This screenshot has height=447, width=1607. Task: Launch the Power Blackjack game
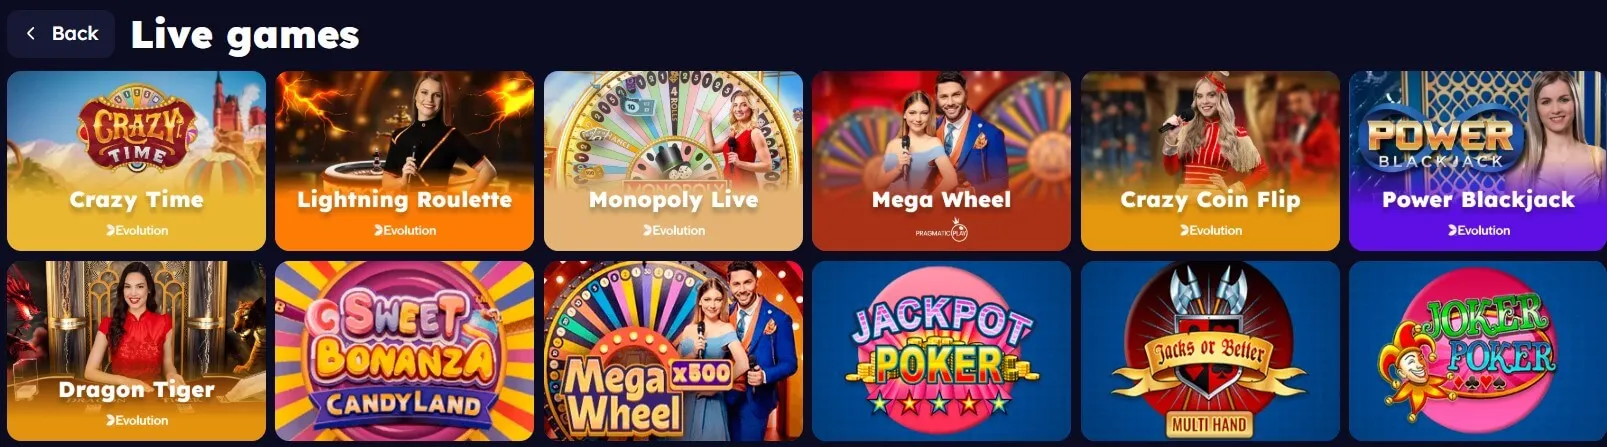click(x=1478, y=161)
